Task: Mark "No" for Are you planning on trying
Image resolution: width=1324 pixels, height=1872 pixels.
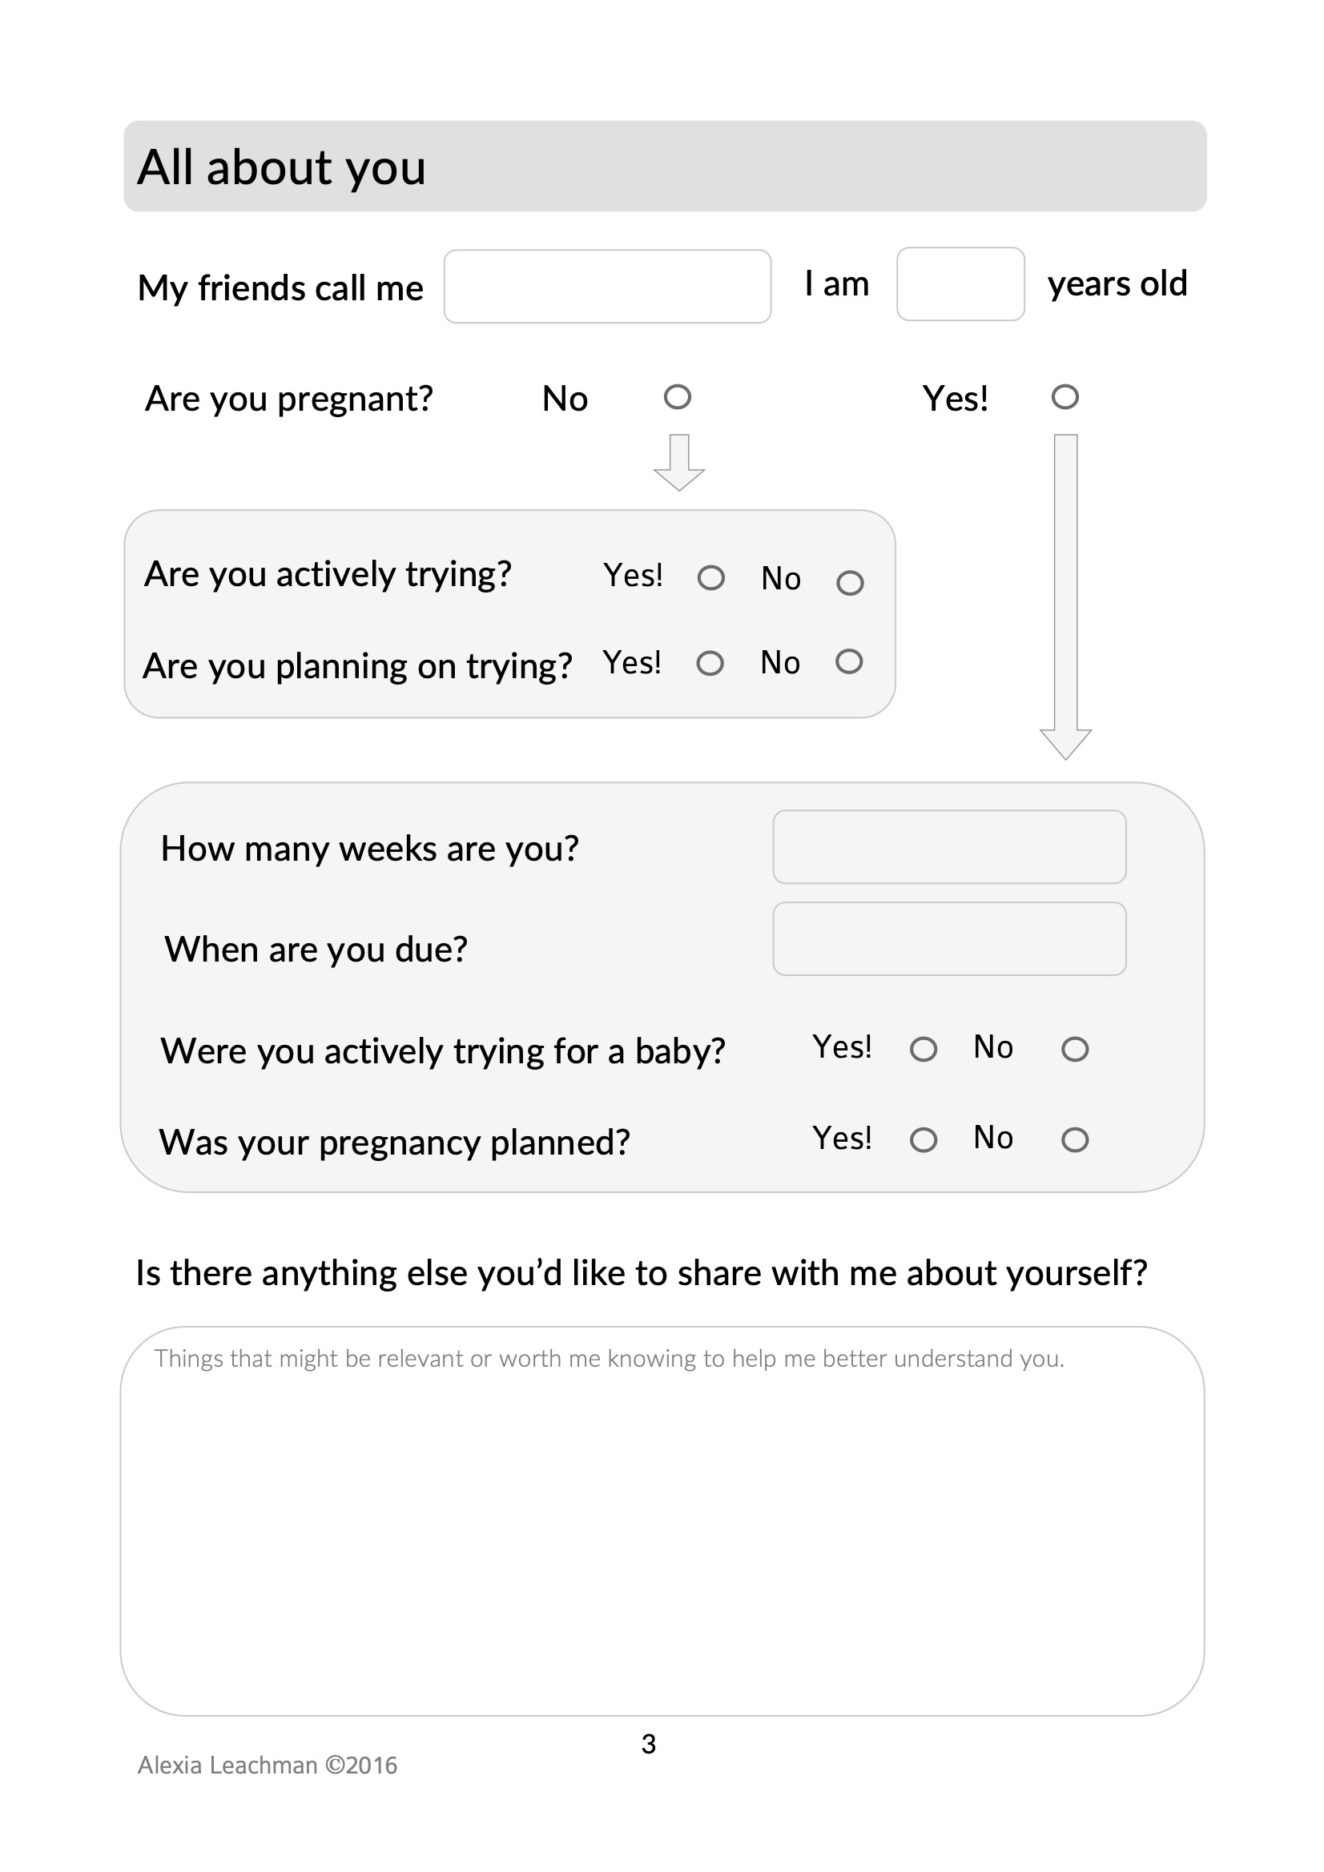Action: (x=849, y=662)
